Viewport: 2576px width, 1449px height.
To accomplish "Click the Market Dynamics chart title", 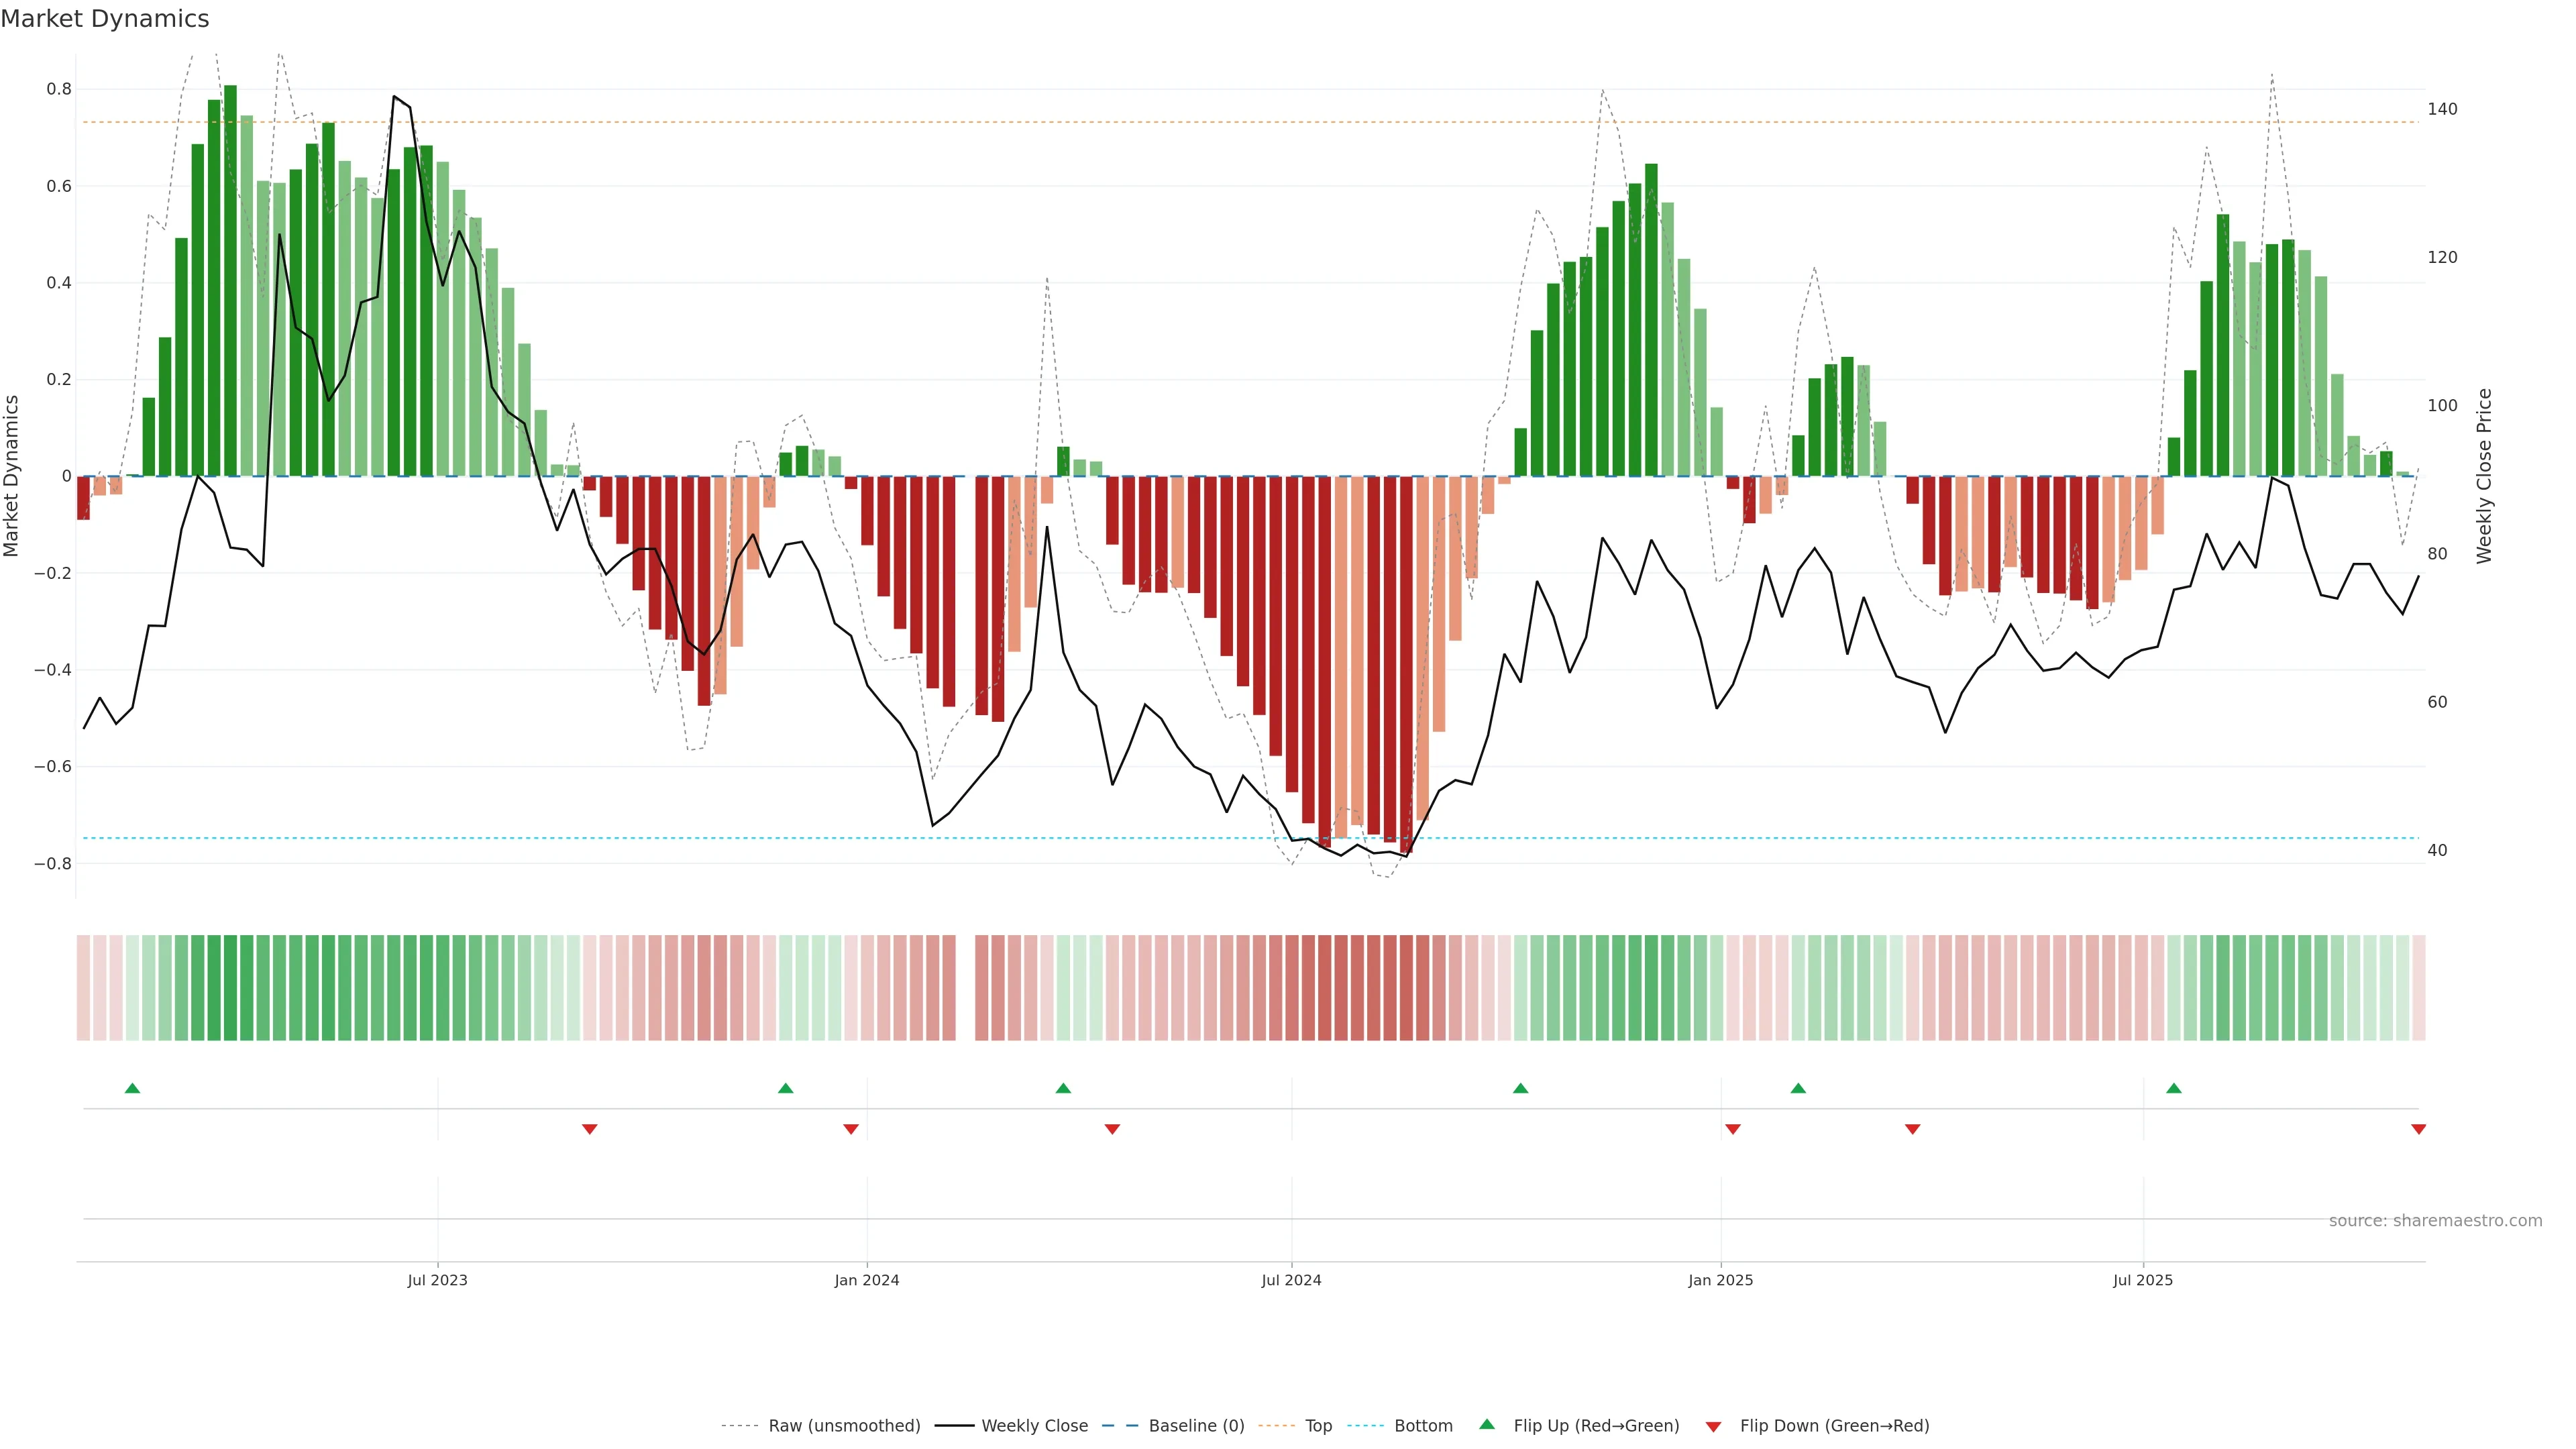I will 105,19.
